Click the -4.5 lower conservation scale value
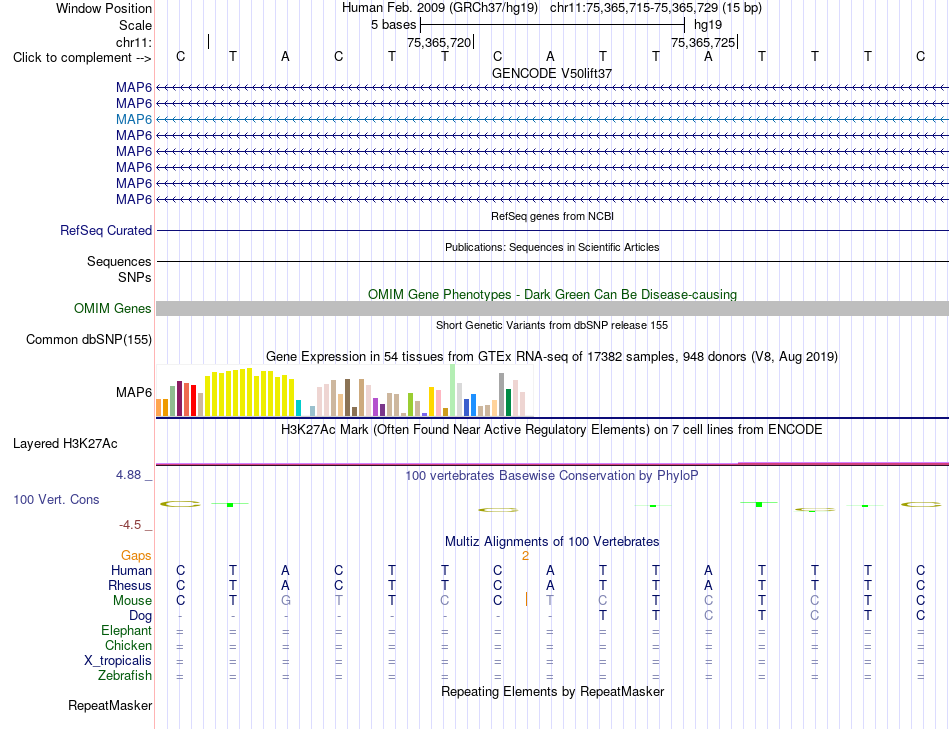The height and width of the screenshot is (729, 950). point(130,525)
